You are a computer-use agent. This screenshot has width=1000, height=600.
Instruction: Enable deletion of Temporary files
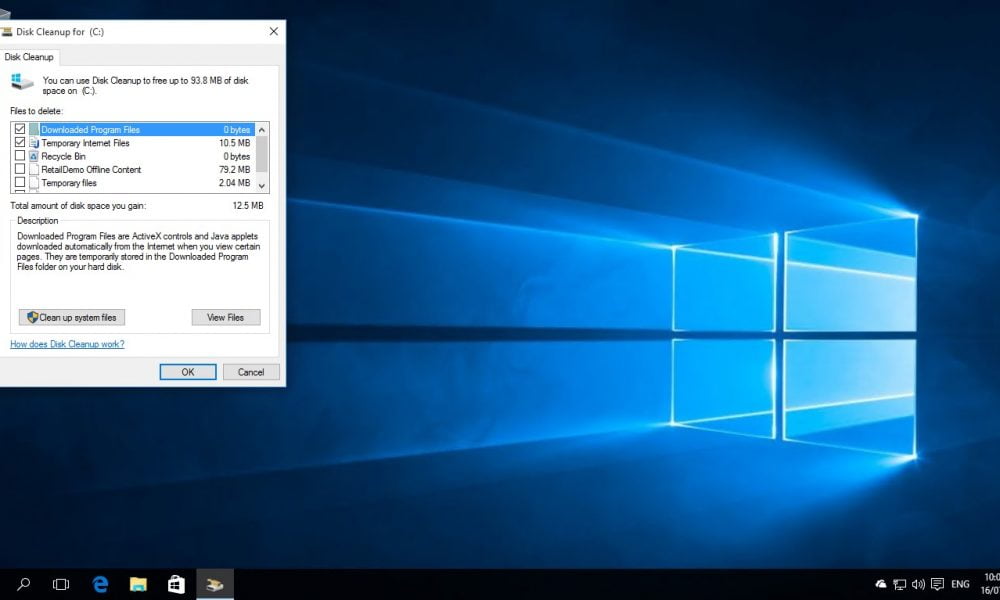(18, 183)
